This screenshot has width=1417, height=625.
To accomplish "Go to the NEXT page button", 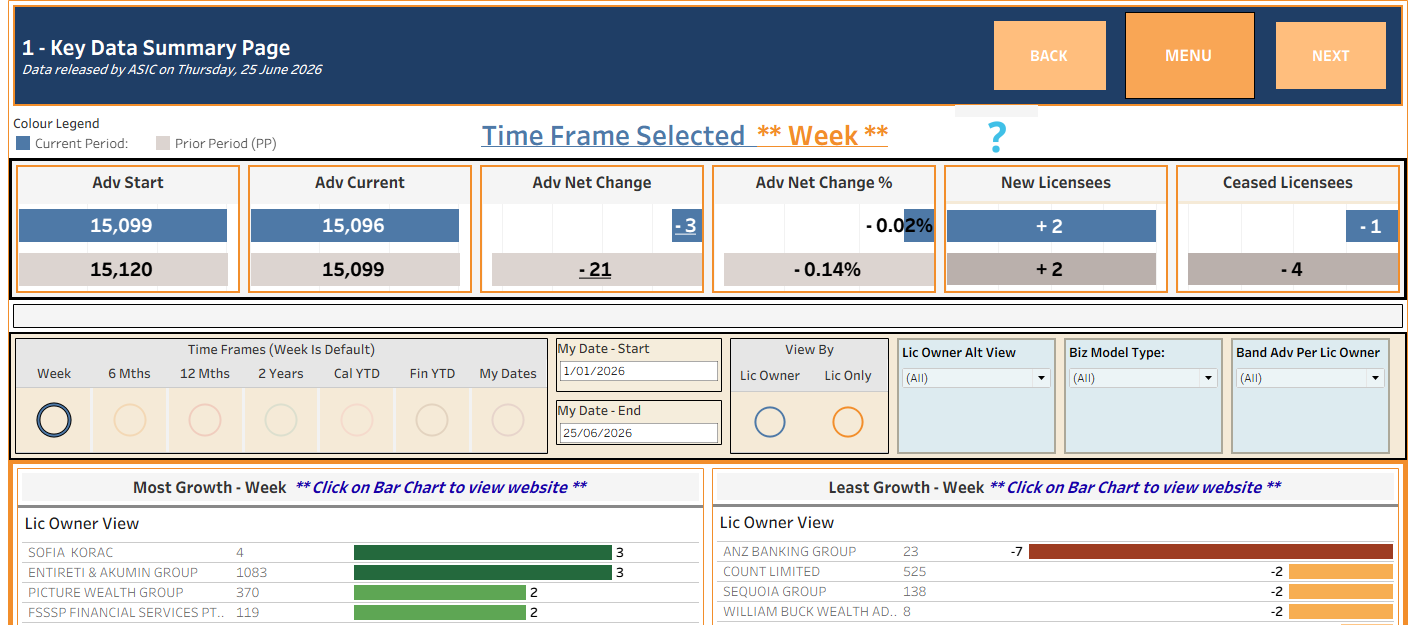I will [x=1331, y=56].
